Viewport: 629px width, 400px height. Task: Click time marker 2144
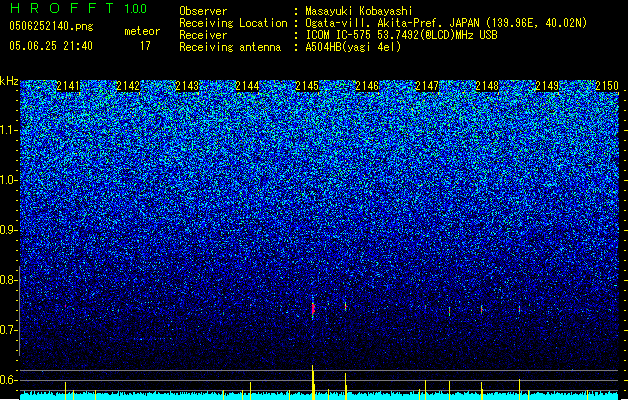tap(248, 85)
